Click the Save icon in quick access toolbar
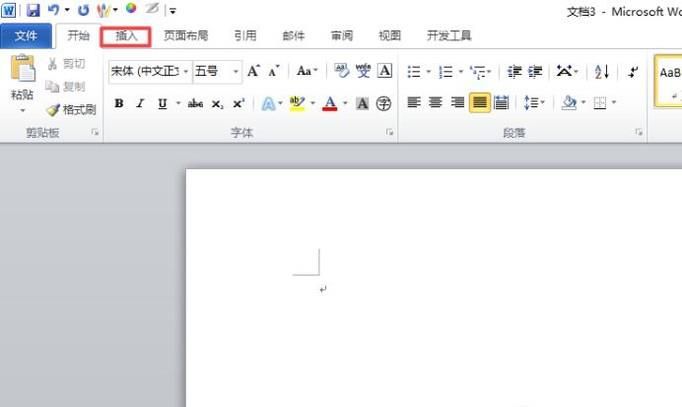The height and width of the screenshot is (407, 682). 33,10
